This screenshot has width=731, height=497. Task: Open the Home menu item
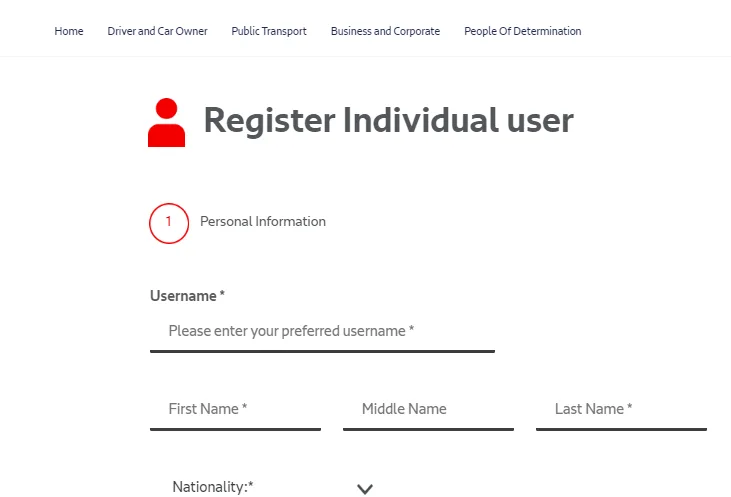69,31
